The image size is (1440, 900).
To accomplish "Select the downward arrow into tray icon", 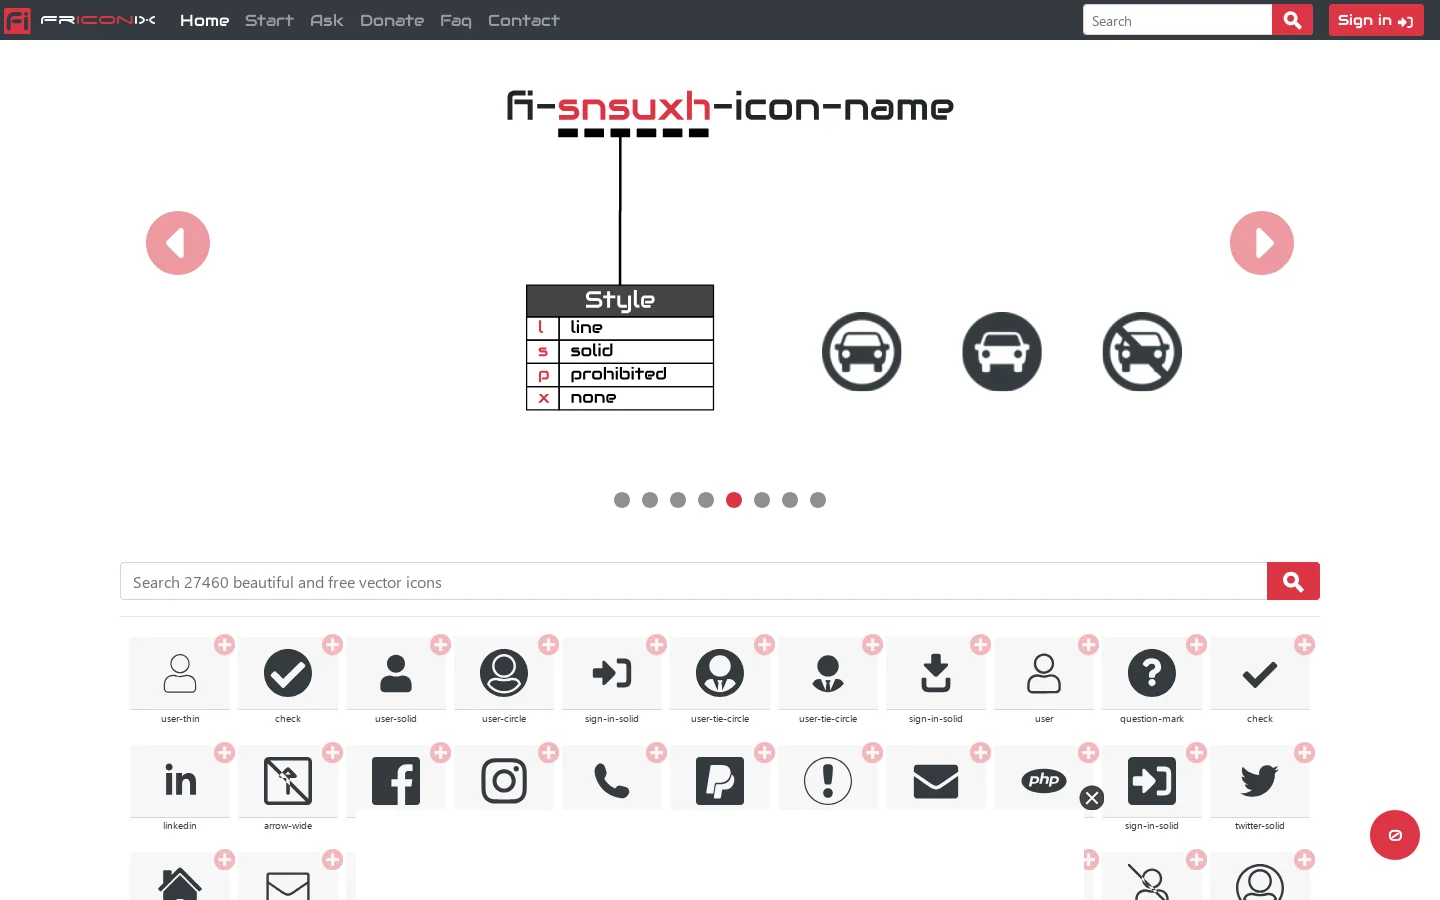I will click(x=936, y=674).
